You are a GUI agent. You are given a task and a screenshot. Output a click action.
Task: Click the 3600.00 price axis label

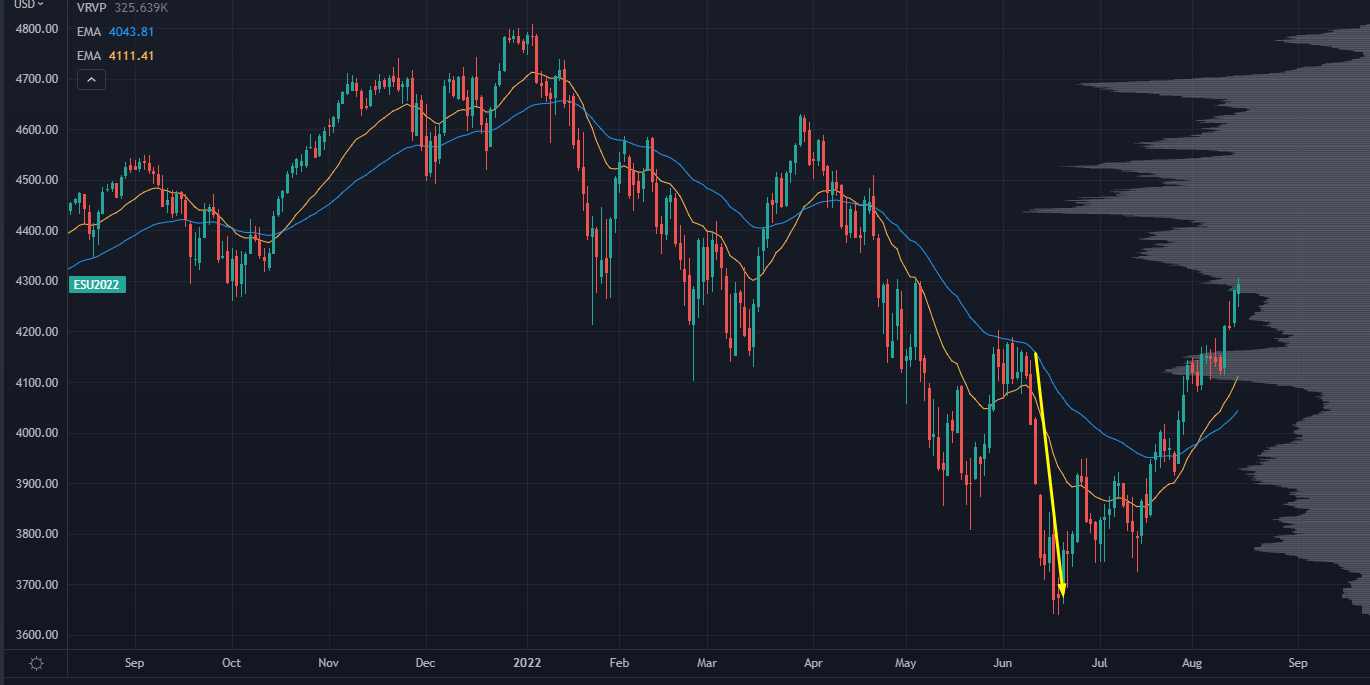pos(37,635)
